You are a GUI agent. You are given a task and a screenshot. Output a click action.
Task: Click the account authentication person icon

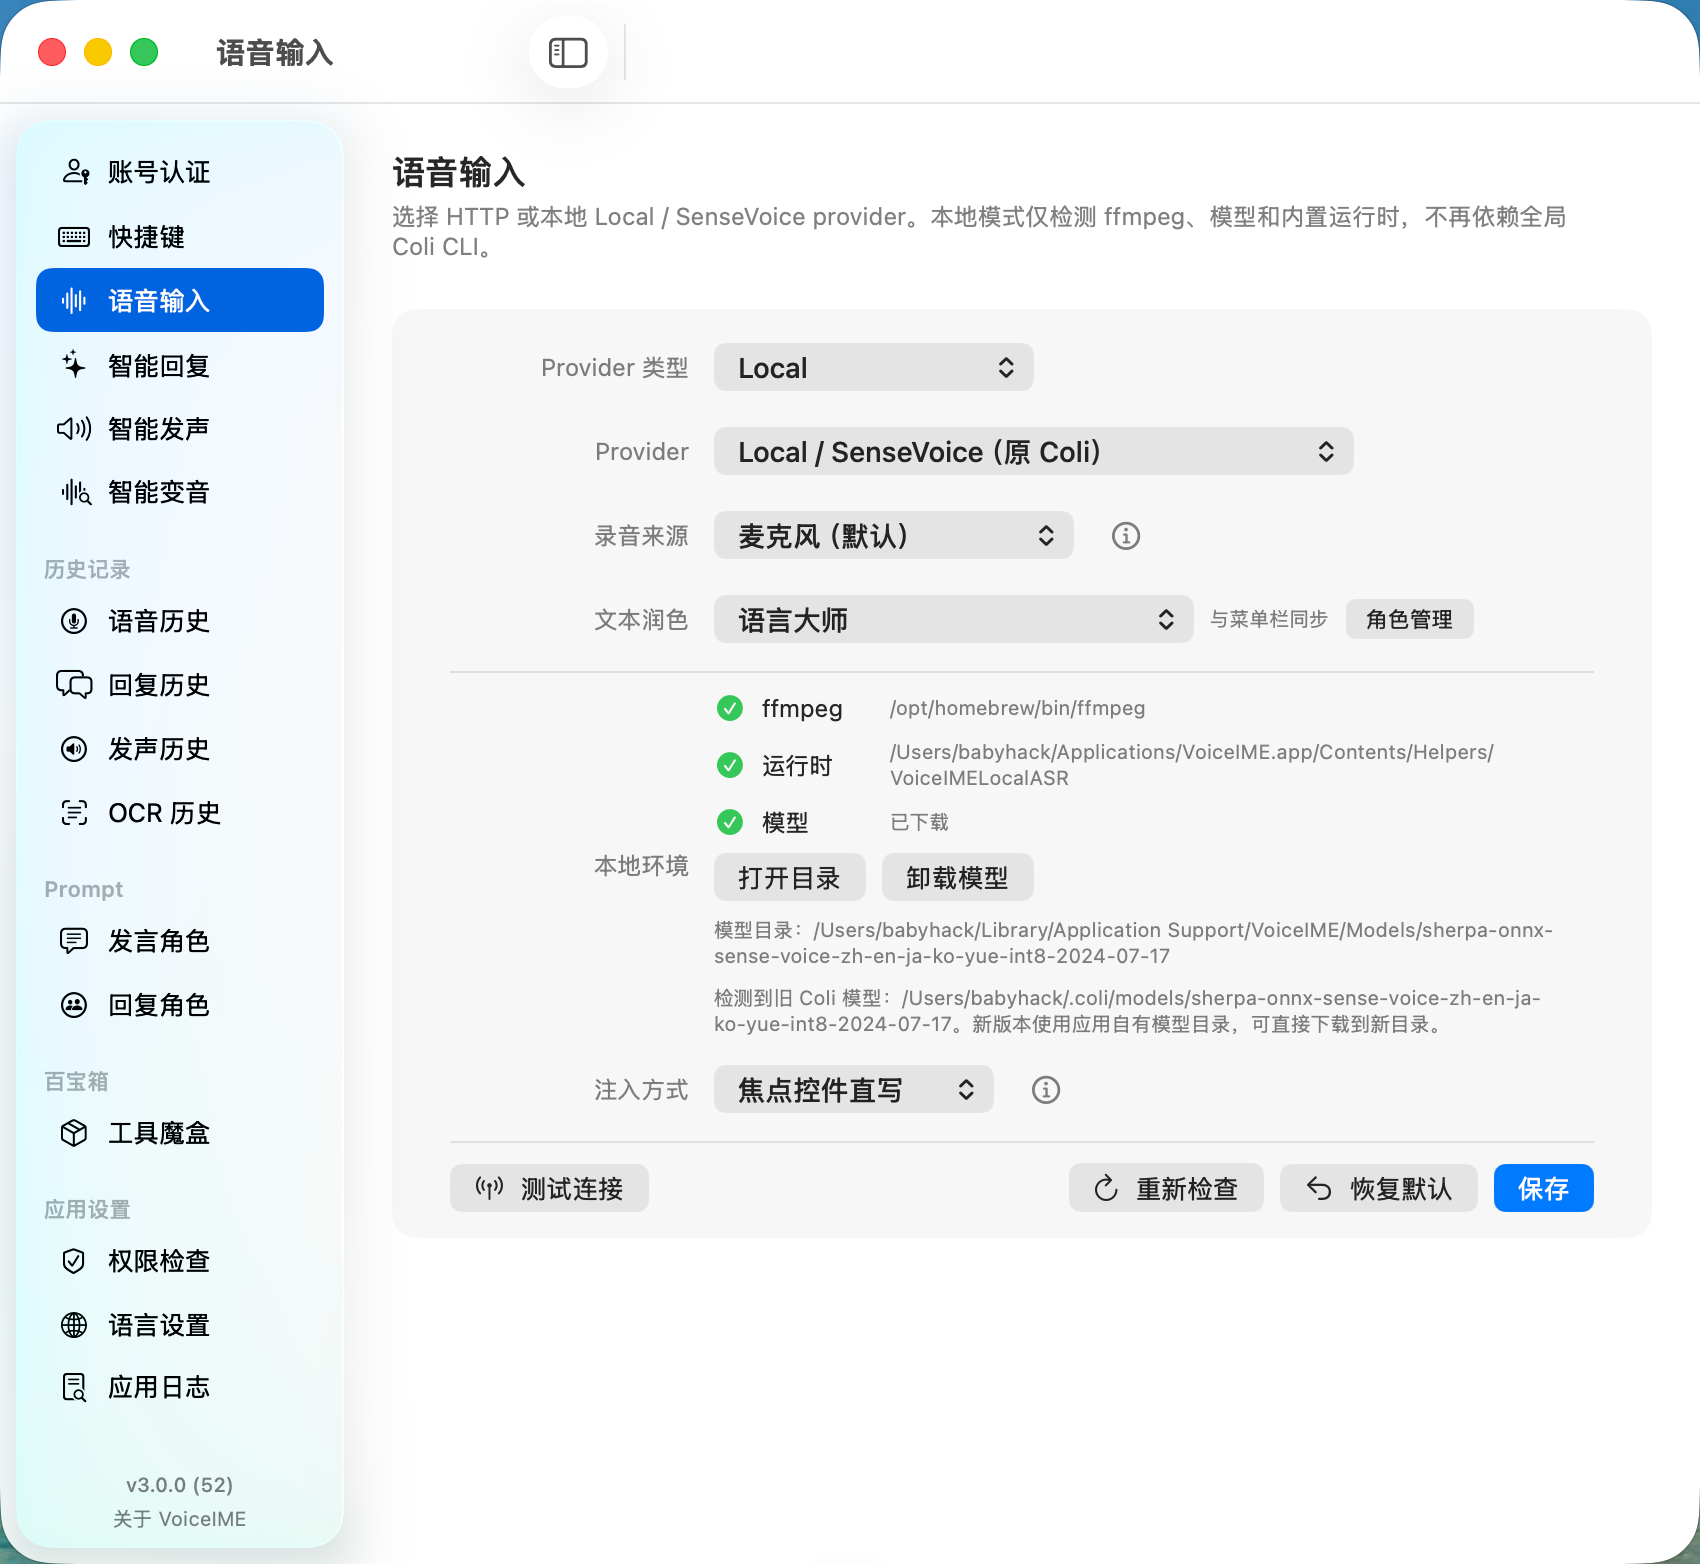click(x=75, y=172)
